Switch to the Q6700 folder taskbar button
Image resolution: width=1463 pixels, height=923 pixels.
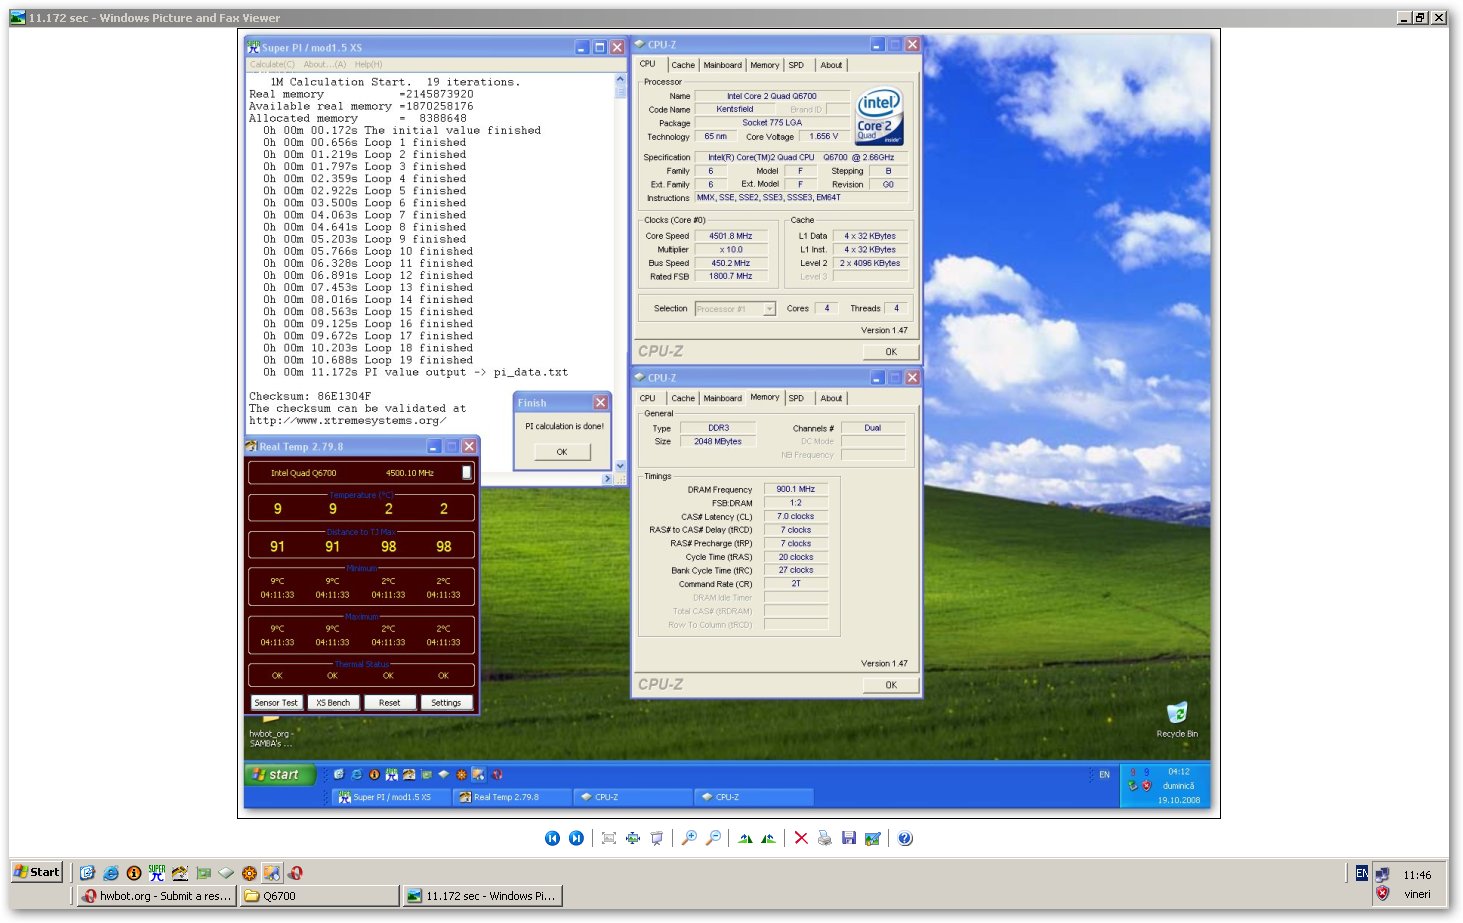[319, 896]
